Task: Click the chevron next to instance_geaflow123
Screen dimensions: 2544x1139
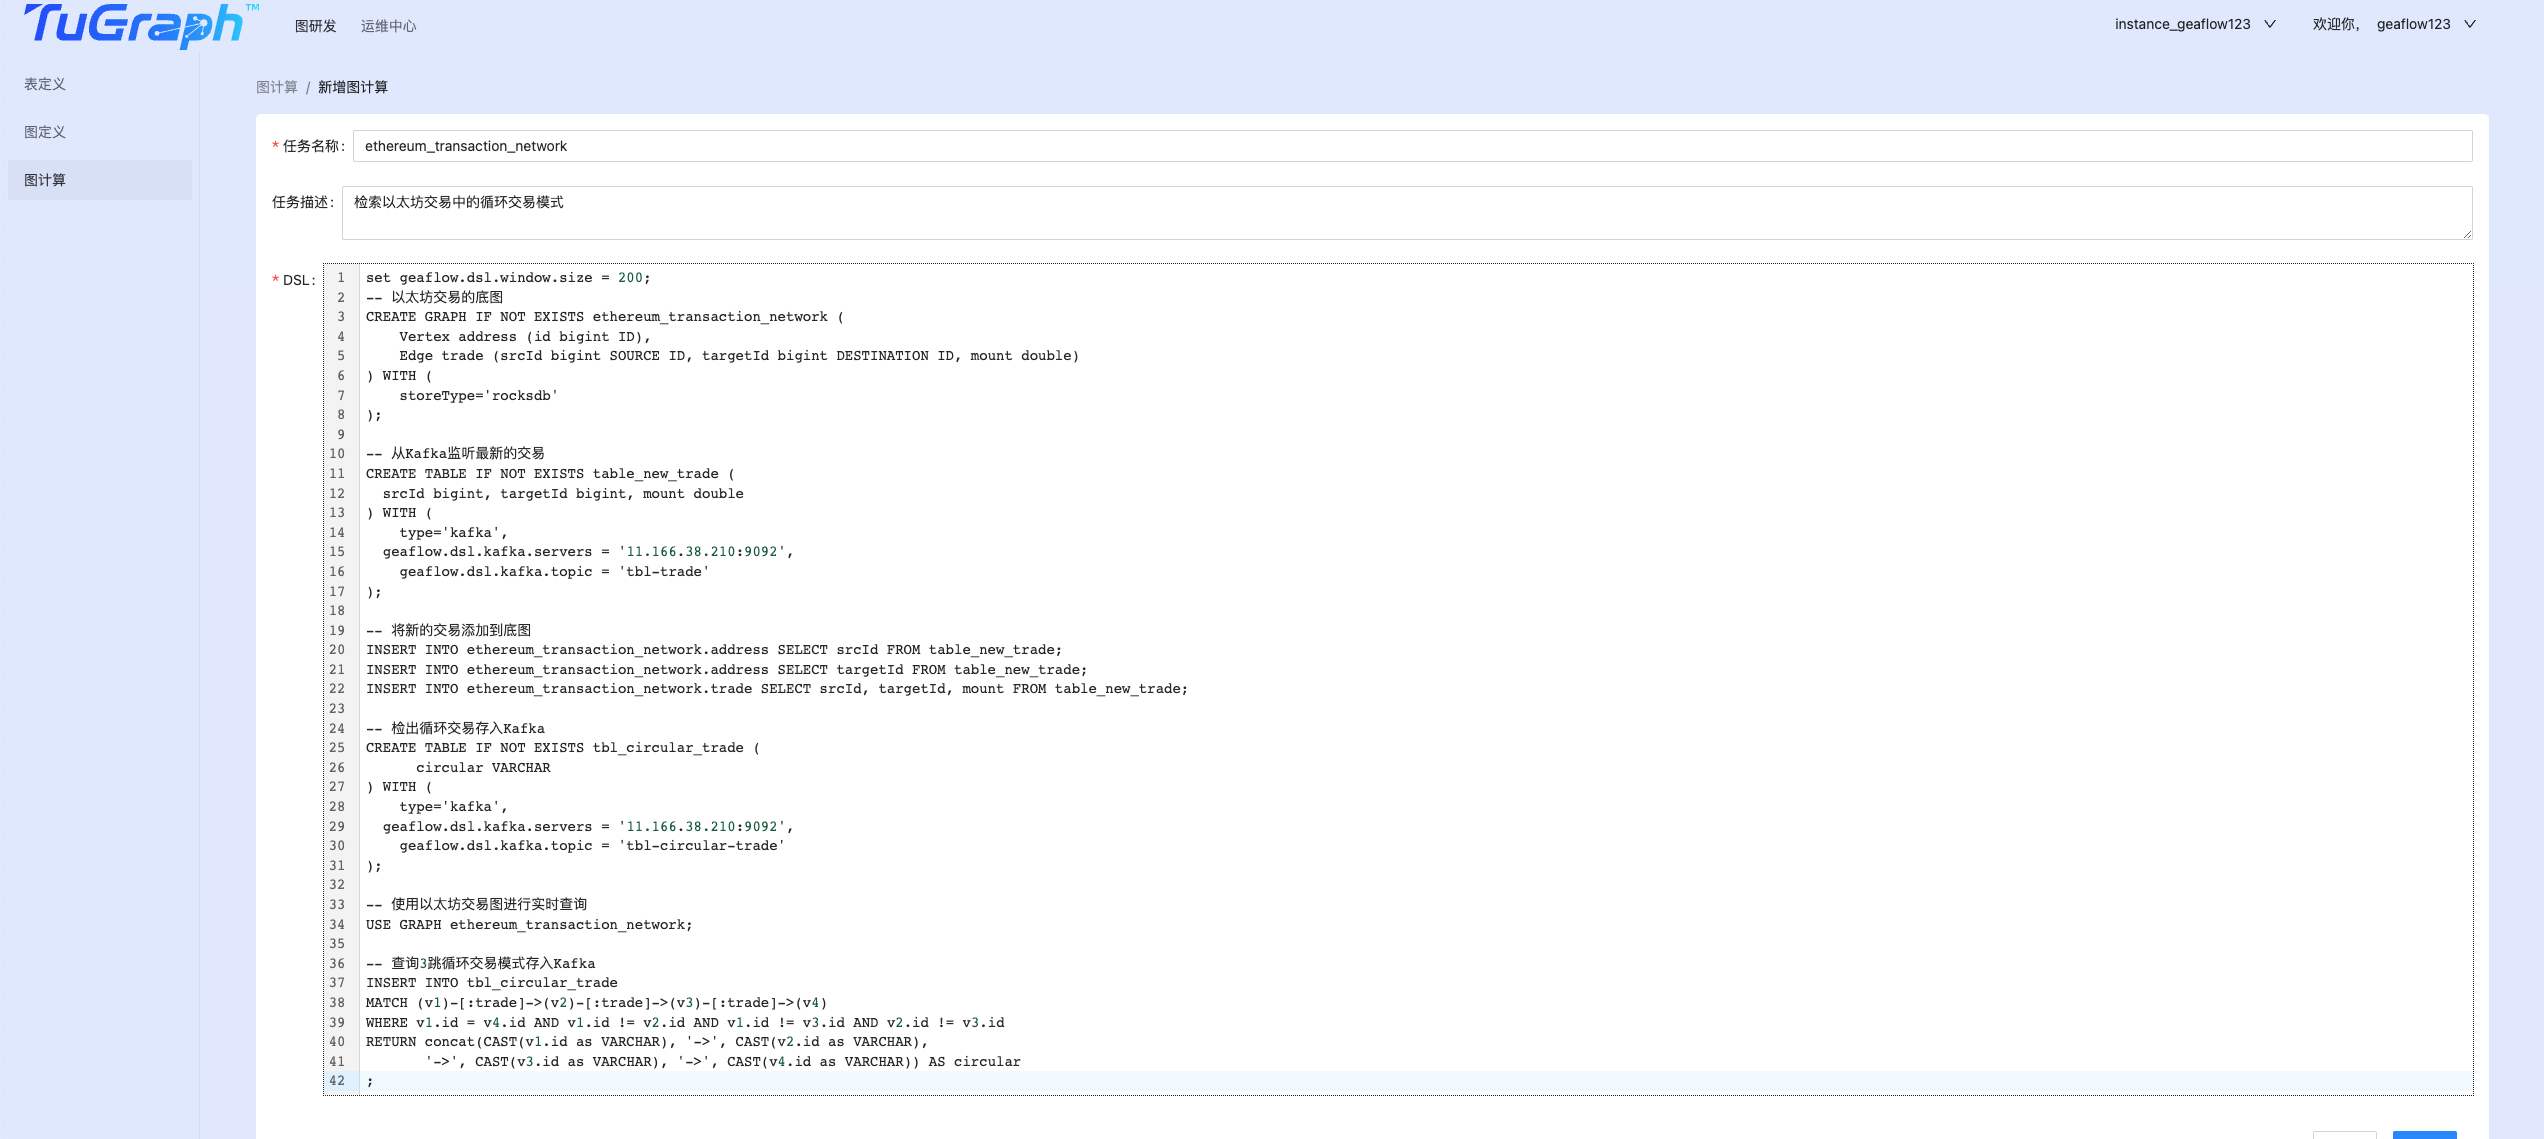Action: tap(2270, 24)
